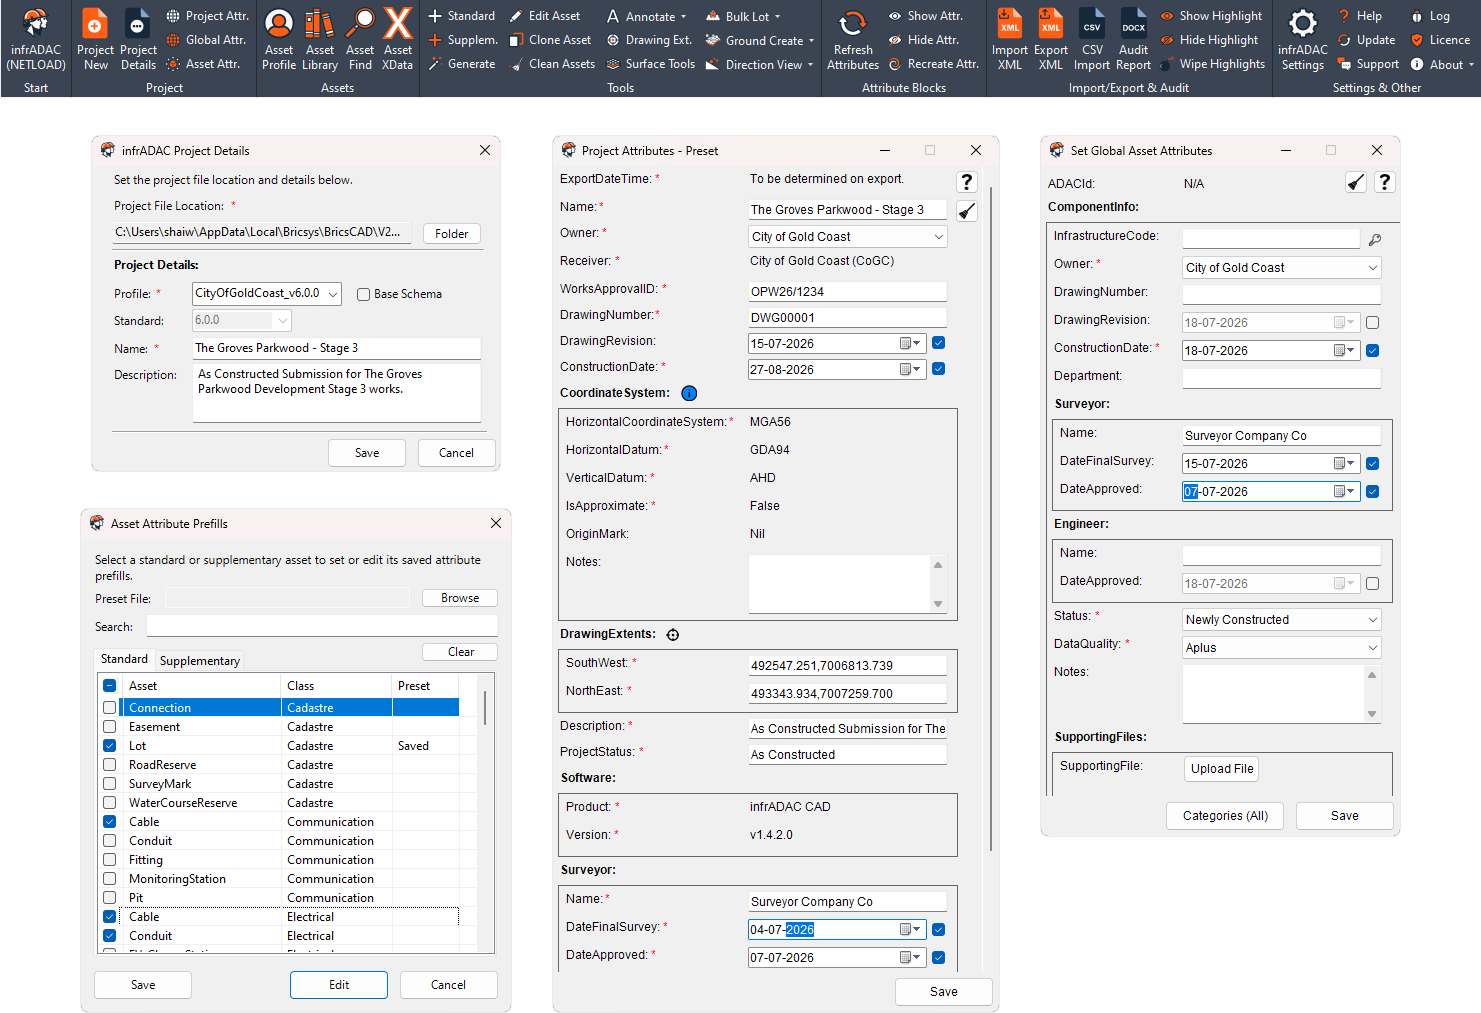Open the Status Newly Constructed dropdown
Image resolution: width=1481 pixels, height=1013 pixels.
(1372, 620)
